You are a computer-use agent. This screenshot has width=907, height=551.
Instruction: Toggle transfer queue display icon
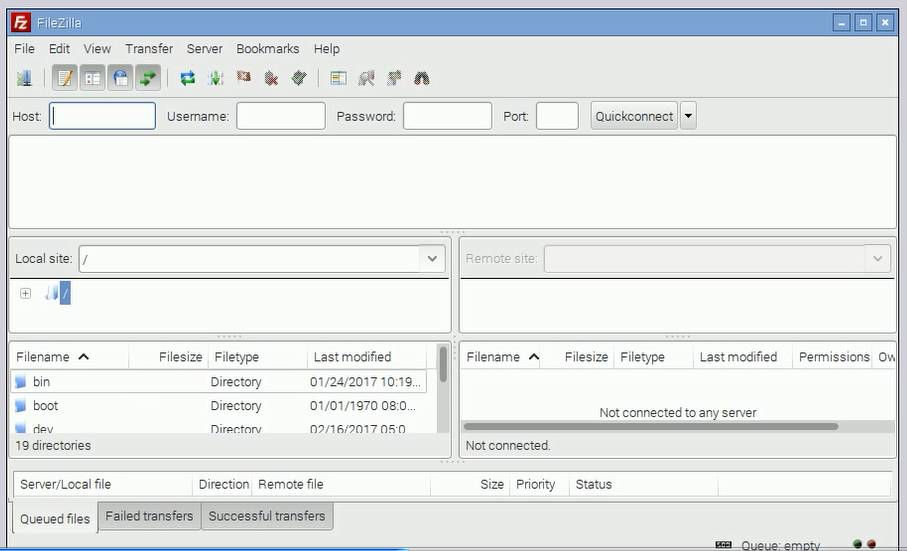click(x=148, y=78)
